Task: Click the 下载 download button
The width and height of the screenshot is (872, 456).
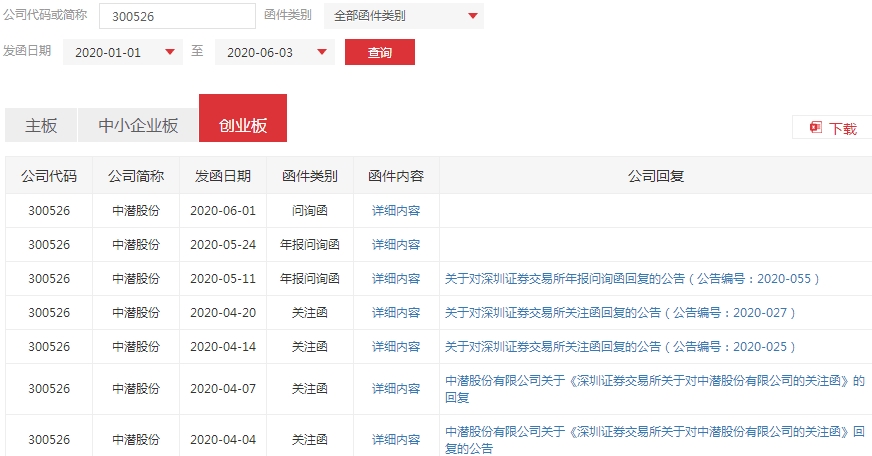Action: [x=842, y=128]
